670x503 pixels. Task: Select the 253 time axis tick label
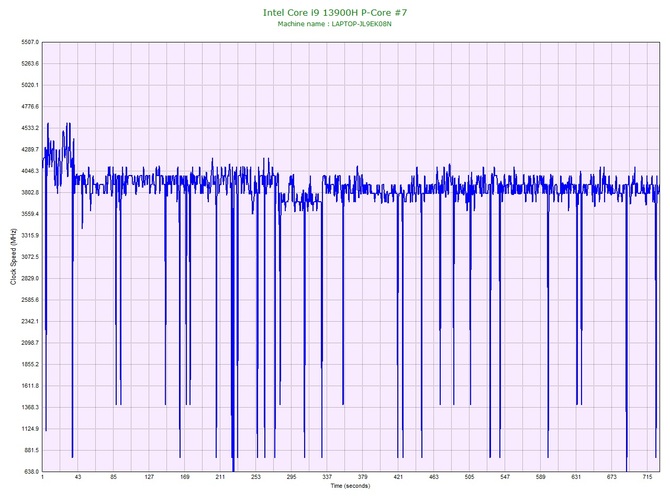[256, 477]
